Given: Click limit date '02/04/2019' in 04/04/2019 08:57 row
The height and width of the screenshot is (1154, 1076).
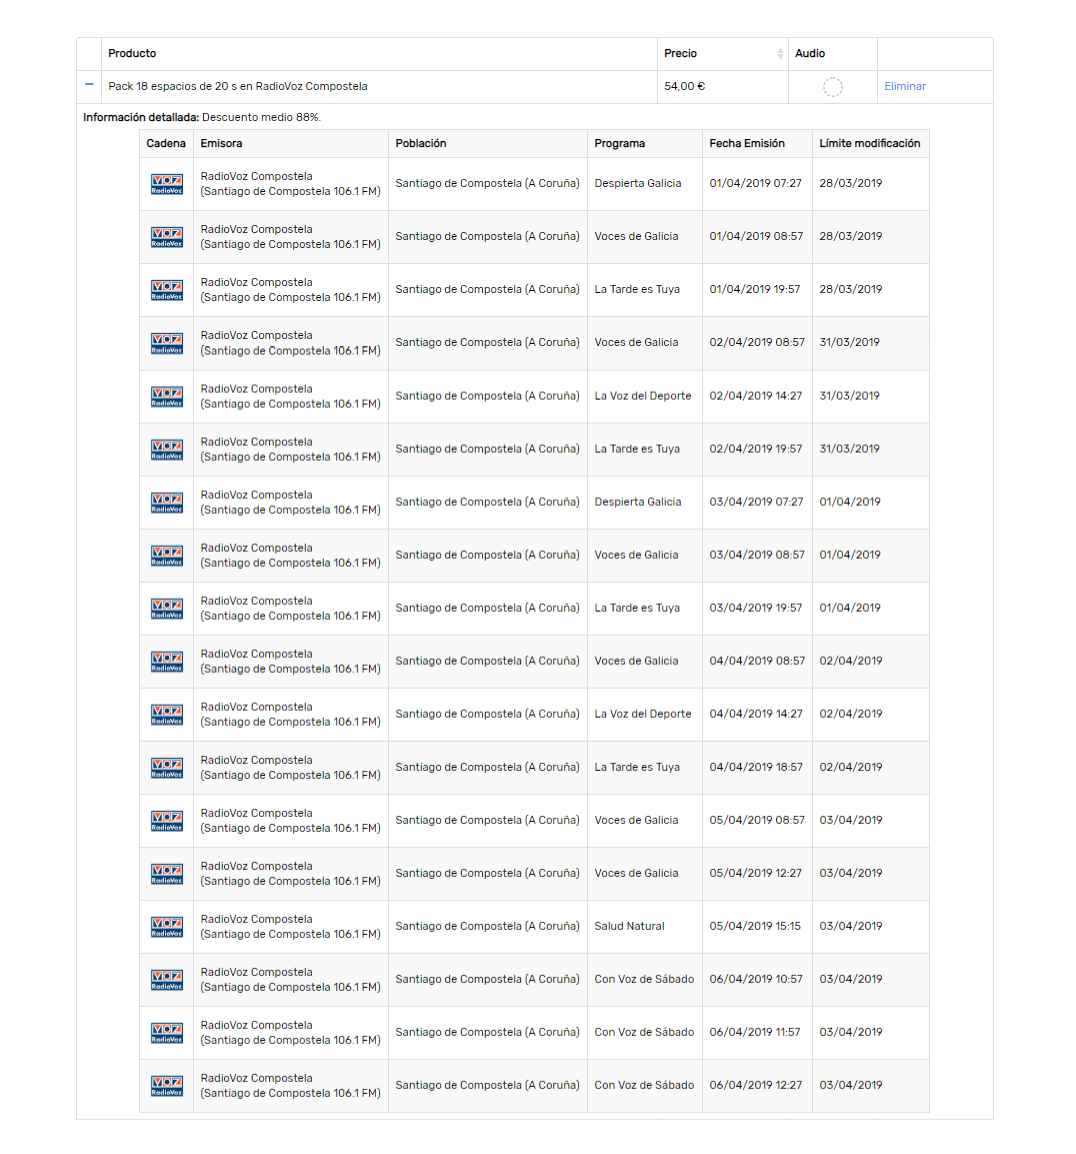Looking at the screenshot, I should point(850,661).
